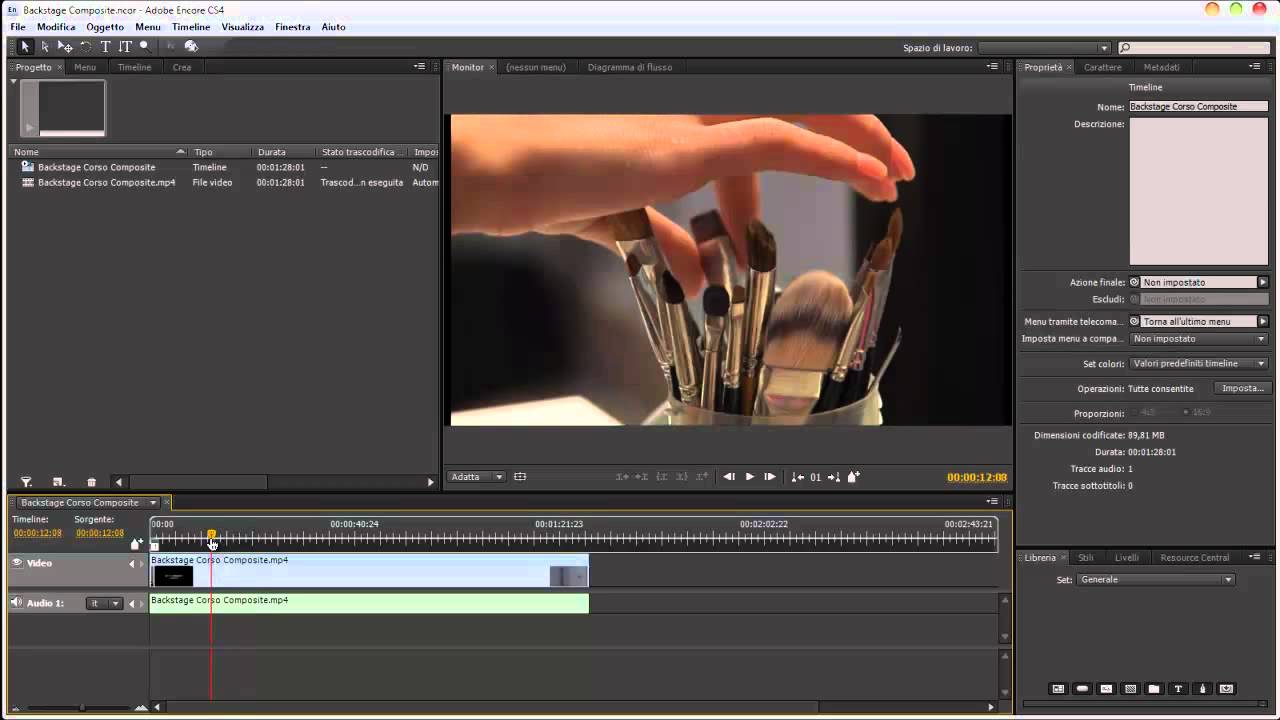Select the Rotate tool
This screenshot has height=720, width=1280.
tap(86, 47)
